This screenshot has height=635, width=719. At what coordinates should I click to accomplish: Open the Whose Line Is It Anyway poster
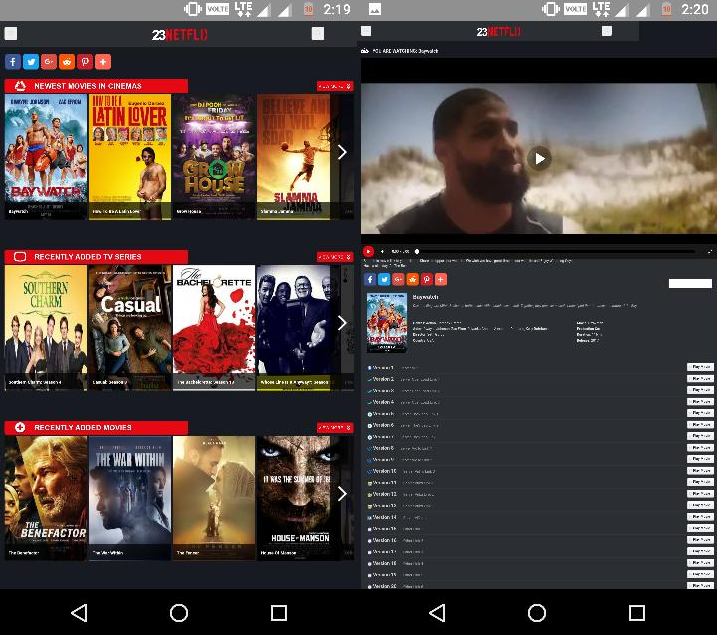click(x=293, y=328)
